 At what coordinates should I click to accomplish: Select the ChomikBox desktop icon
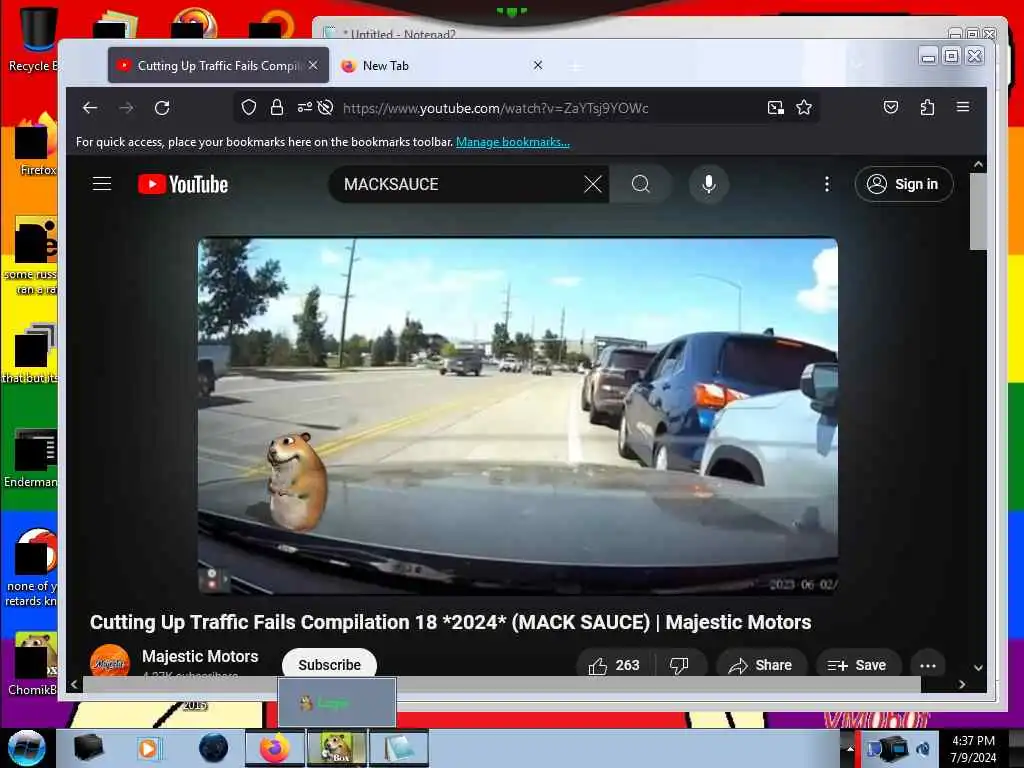click(x=33, y=664)
